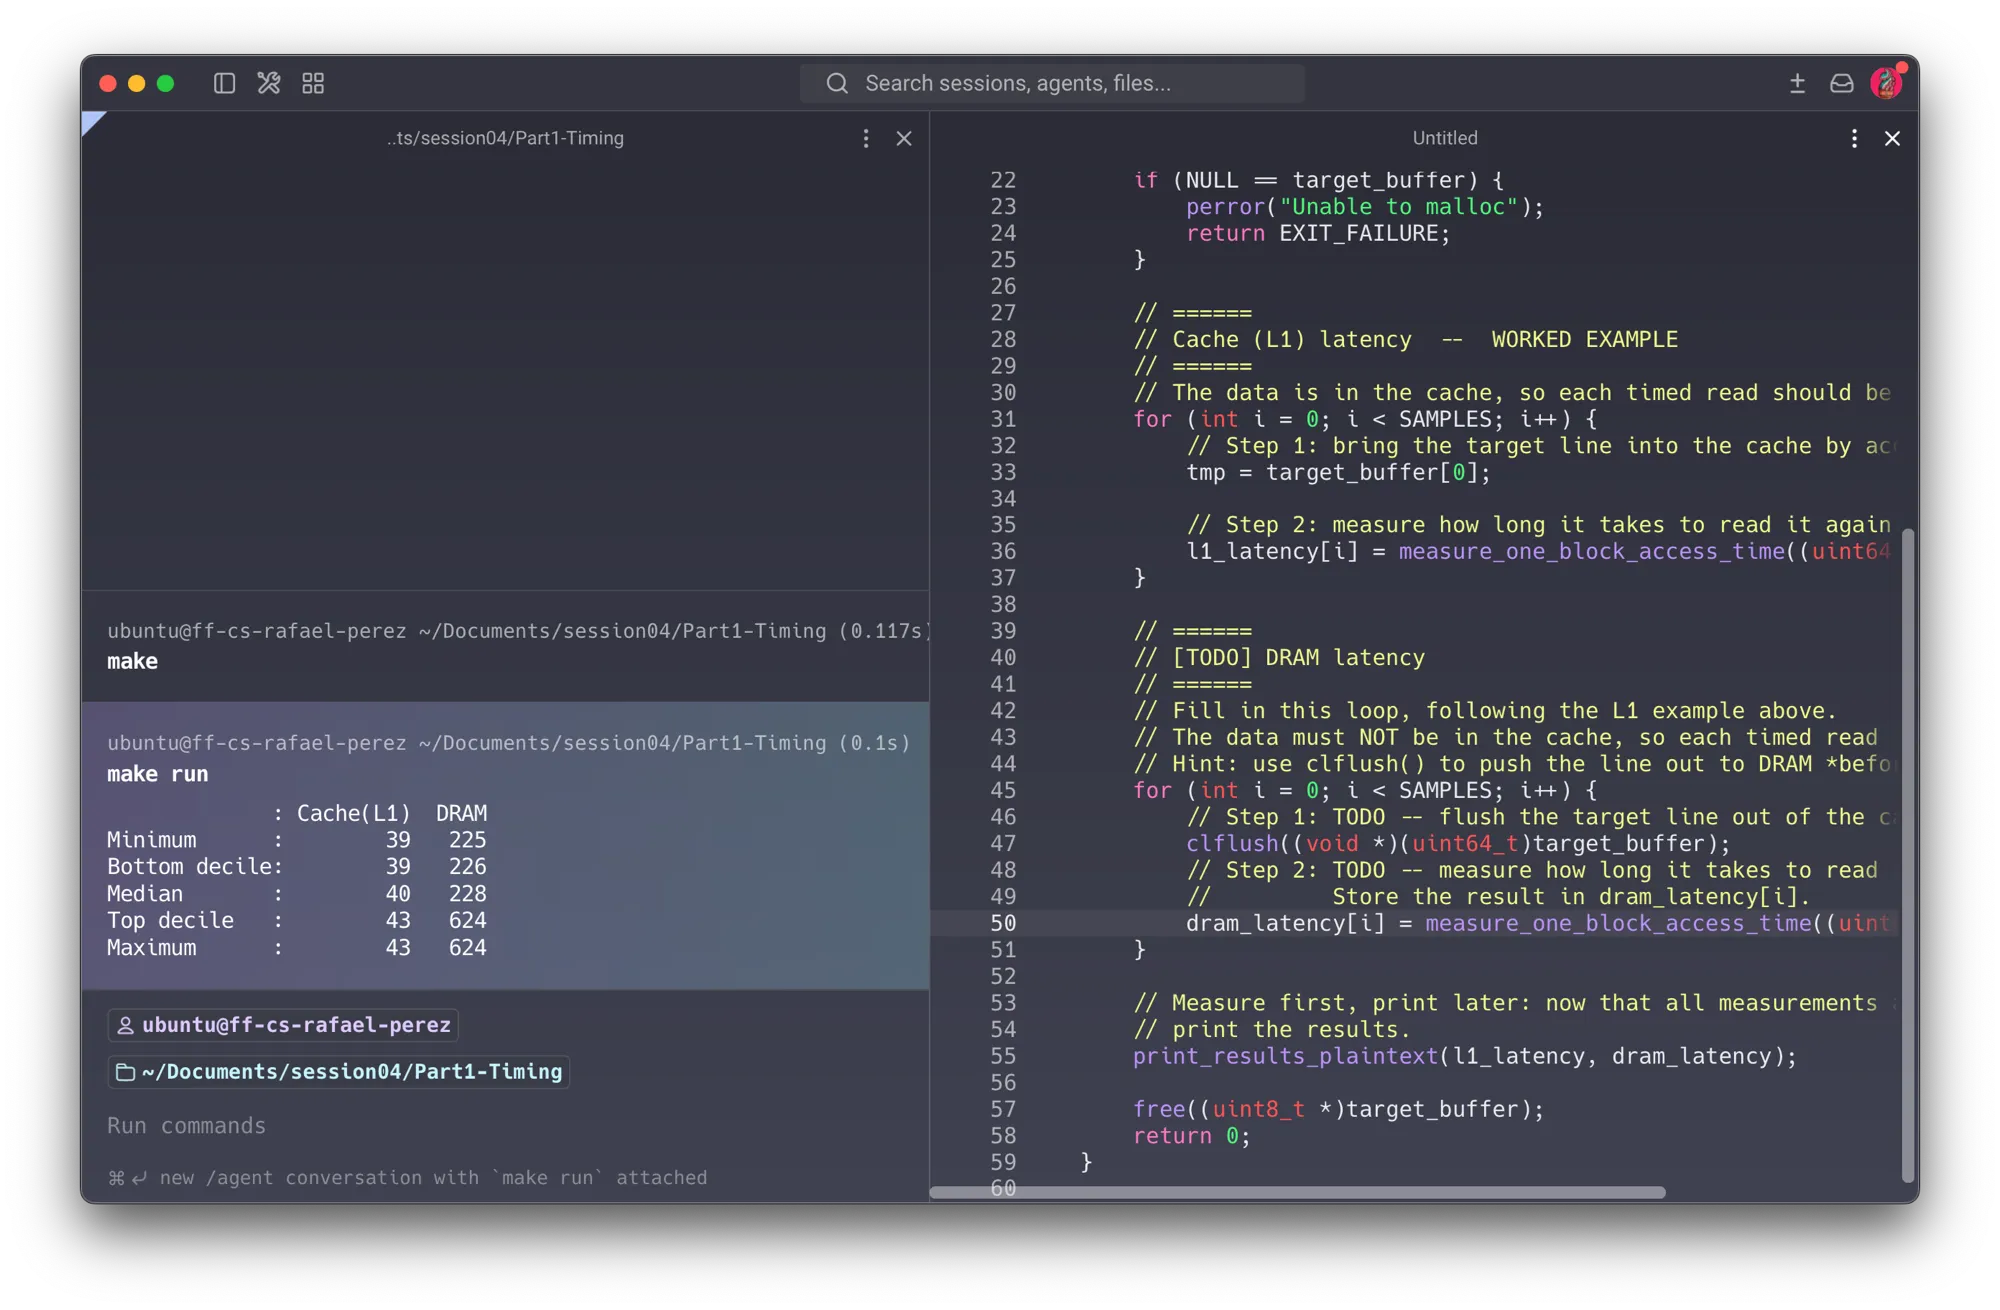The height and width of the screenshot is (1310, 2000).
Task: Click the macOS yellow minimize button
Action: tap(137, 83)
